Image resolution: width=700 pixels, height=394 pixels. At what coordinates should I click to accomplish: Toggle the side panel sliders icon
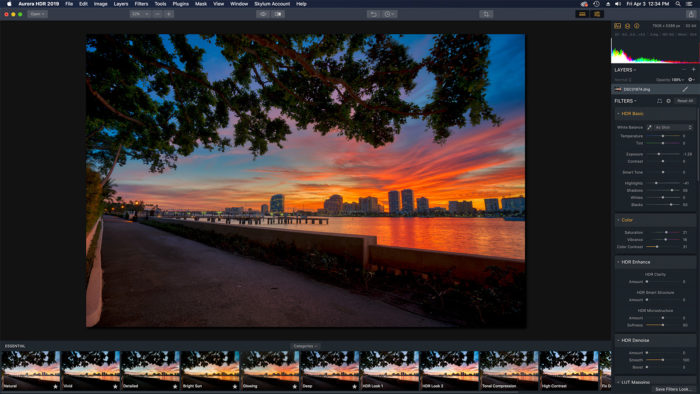click(597, 14)
